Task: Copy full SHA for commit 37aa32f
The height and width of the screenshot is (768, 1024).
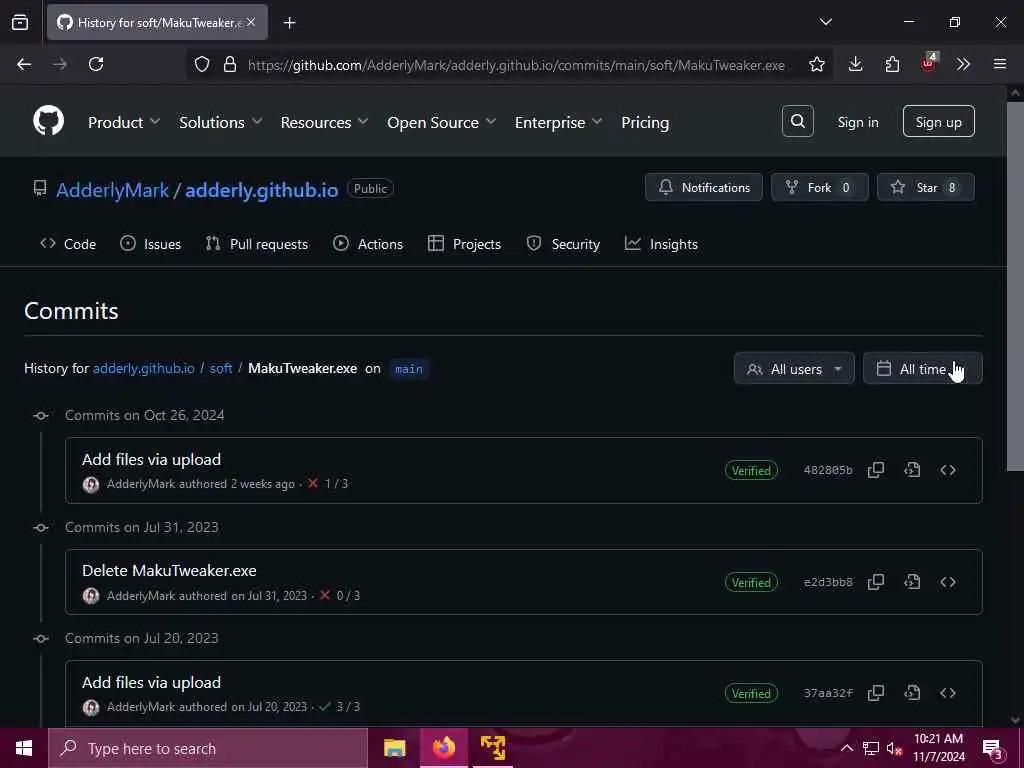Action: pyautogui.click(x=876, y=693)
